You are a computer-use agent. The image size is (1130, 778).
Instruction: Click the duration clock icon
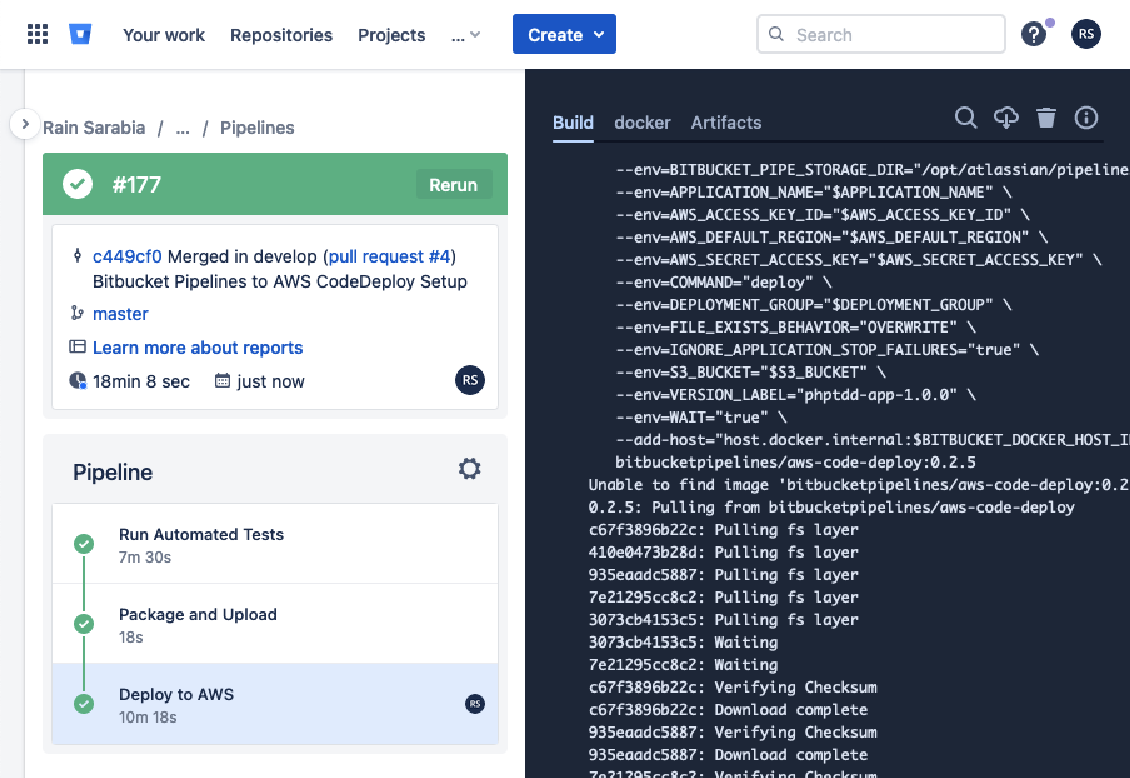[77, 380]
